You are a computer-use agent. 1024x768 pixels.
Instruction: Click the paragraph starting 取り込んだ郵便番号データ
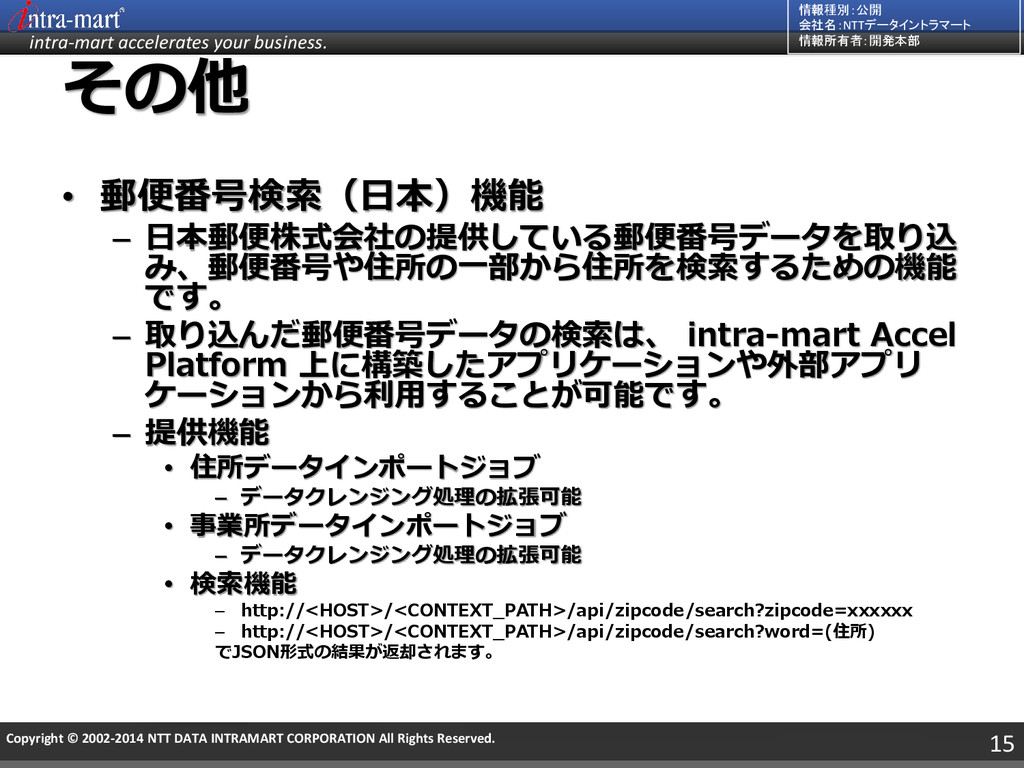coord(551,364)
